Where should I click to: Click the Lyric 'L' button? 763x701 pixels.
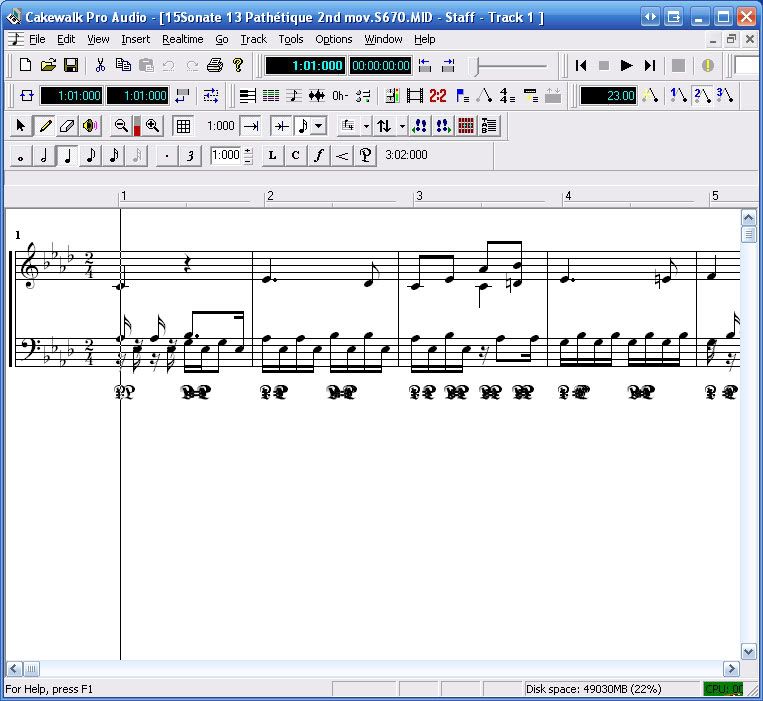pos(273,156)
